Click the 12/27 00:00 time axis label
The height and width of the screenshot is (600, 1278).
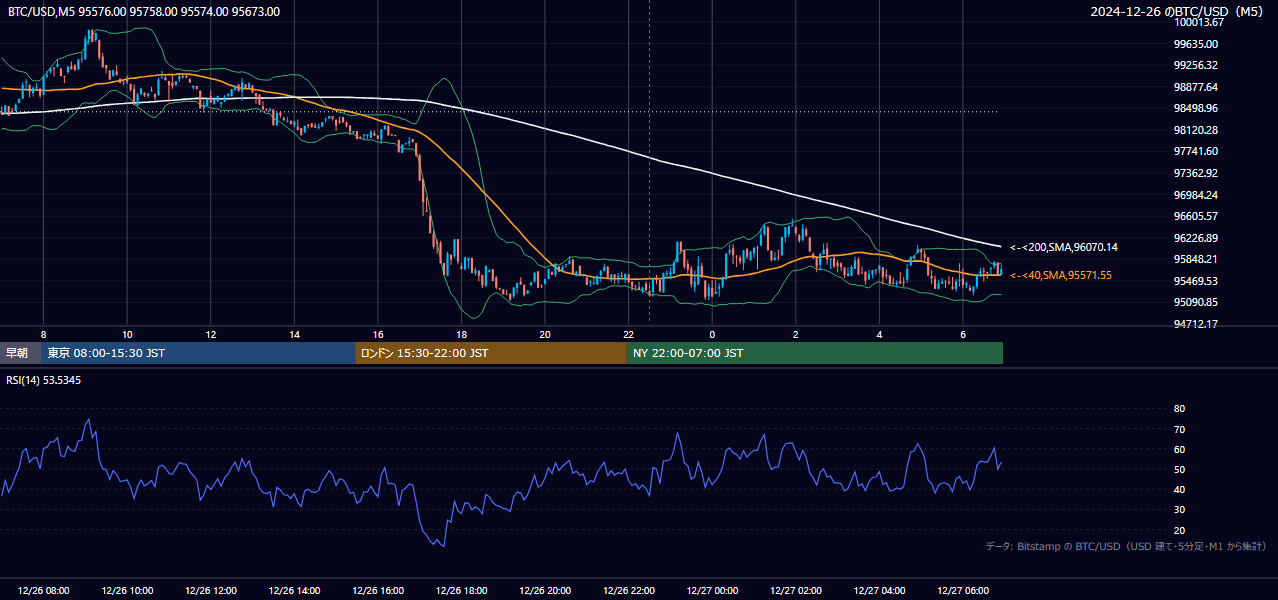(712, 591)
